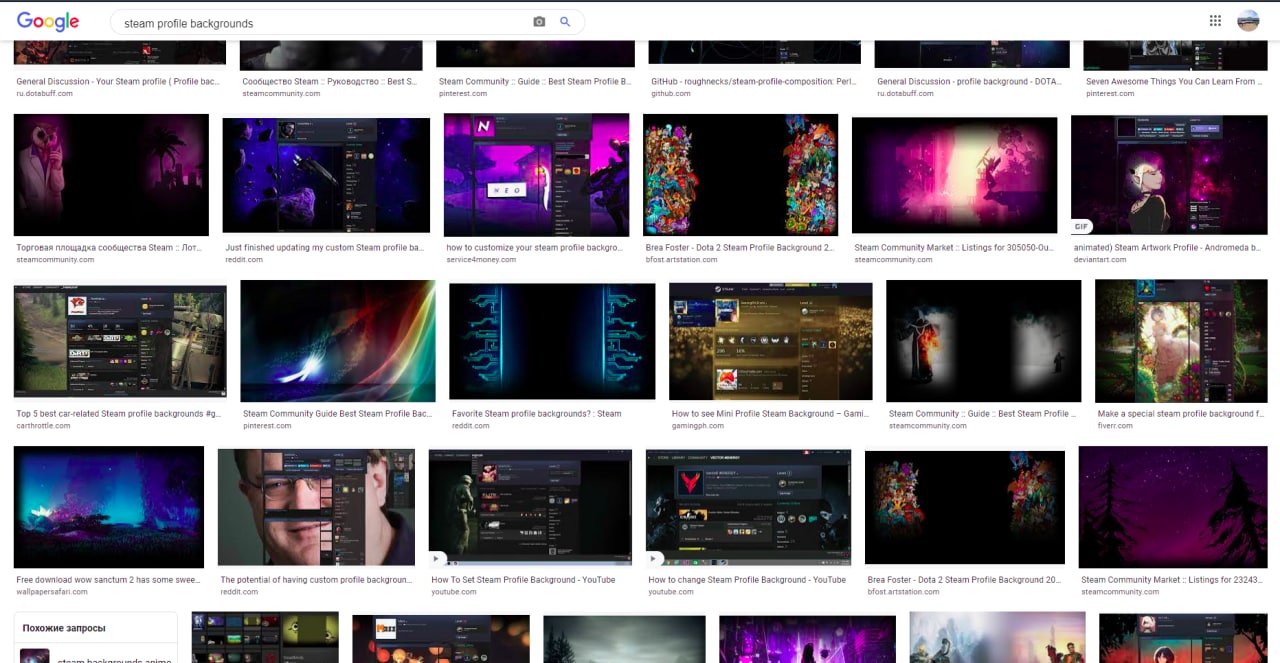Open 'Favorite Steam profile backgrounds? : Steam' caption
This screenshot has height=663, width=1280.
point(536,414)
